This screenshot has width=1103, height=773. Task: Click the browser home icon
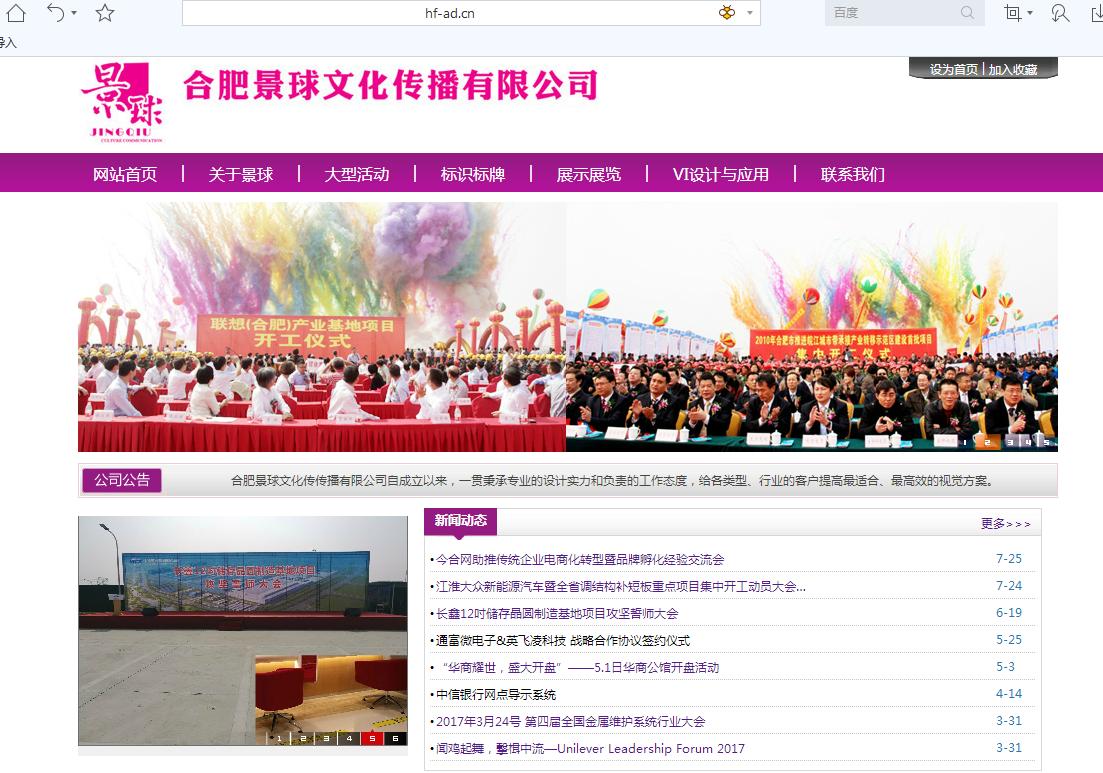[16, 13]
